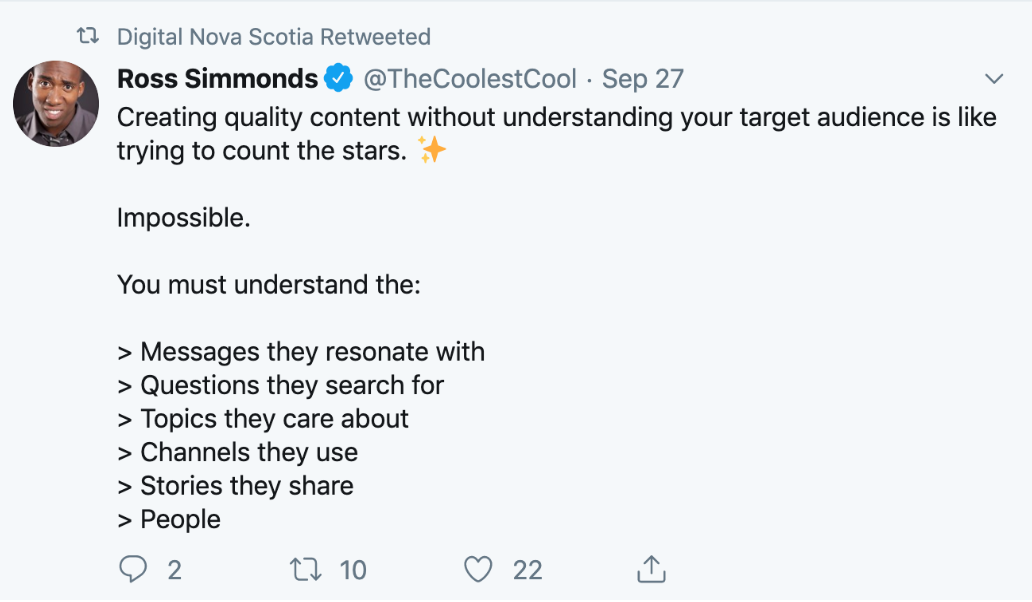Click the Ross Simmonds display name
Viewport: 1032px width, 602px height.
[217, 78]
